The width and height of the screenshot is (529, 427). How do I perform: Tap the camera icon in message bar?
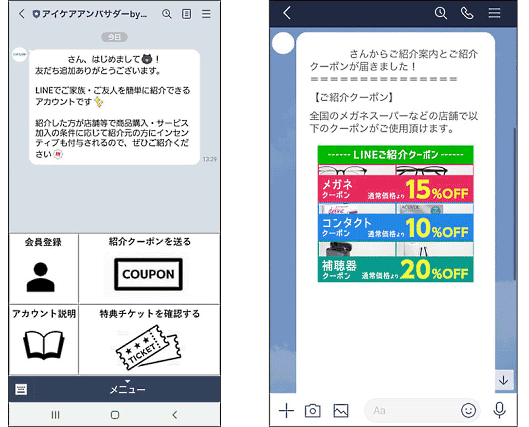point(312,410)
